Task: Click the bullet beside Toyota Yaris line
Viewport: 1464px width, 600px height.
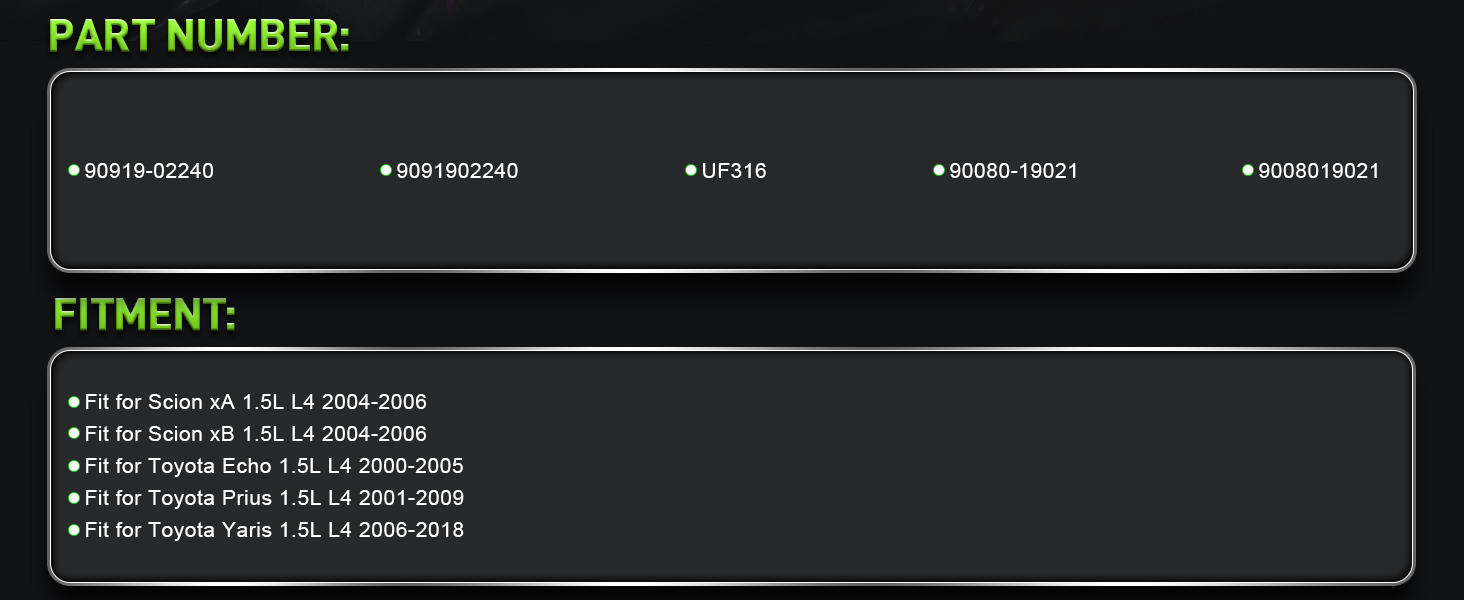Action: click(74, 530)
